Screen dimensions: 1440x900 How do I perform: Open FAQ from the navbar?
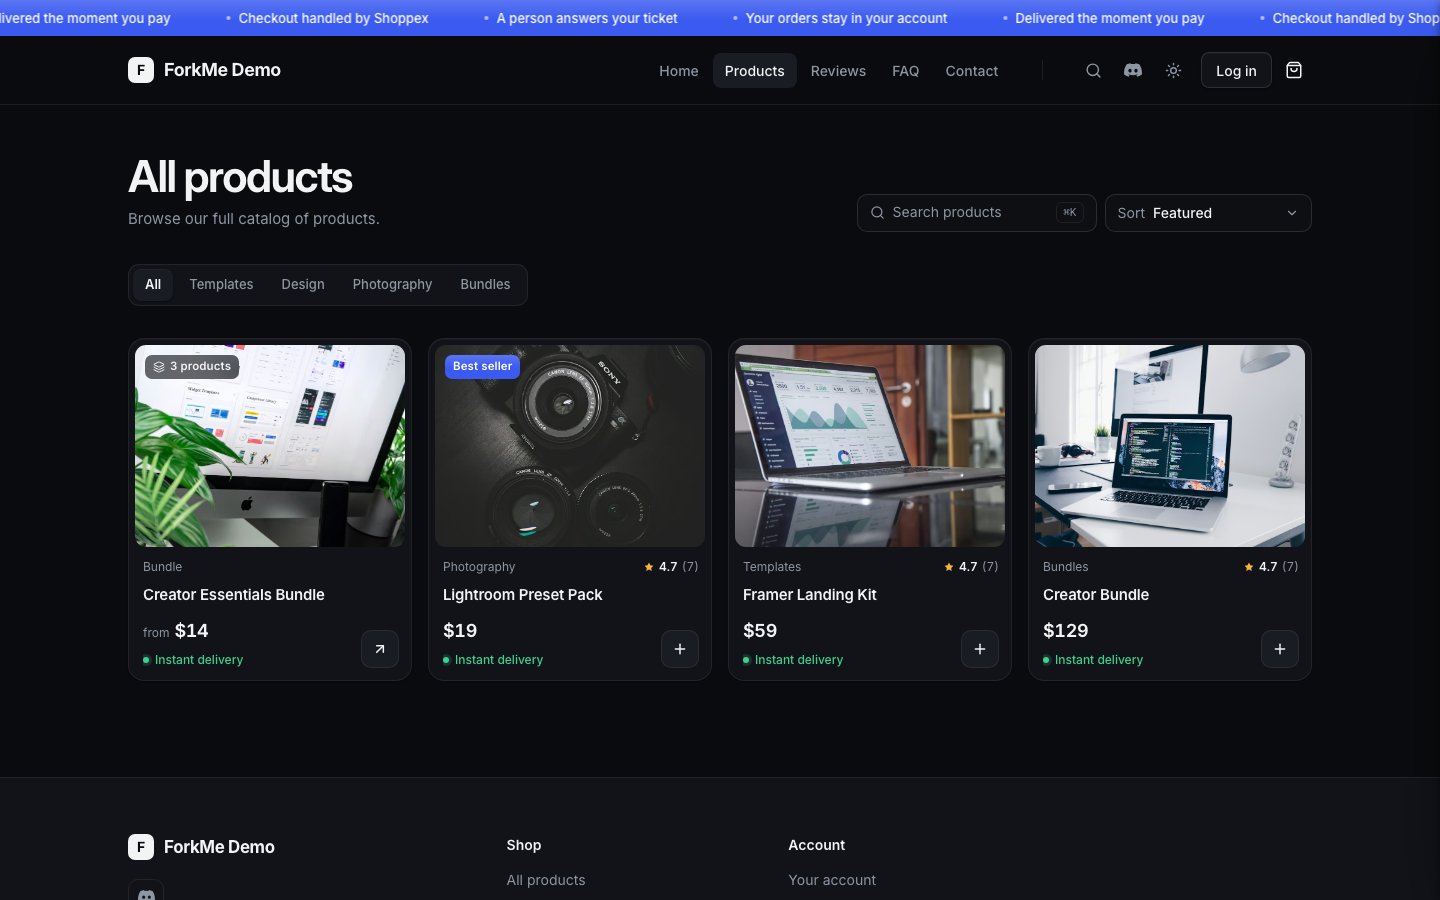(906, 71)
